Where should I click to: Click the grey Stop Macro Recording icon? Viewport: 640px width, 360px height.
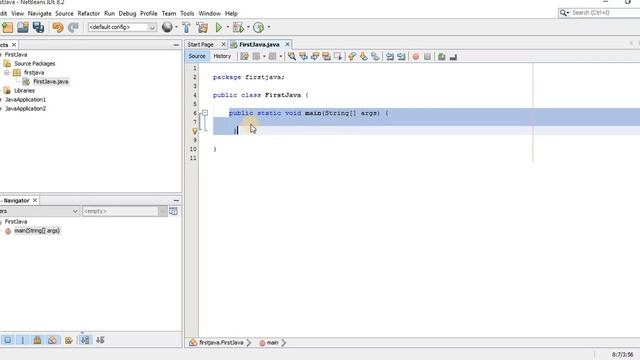click(427, 56)
